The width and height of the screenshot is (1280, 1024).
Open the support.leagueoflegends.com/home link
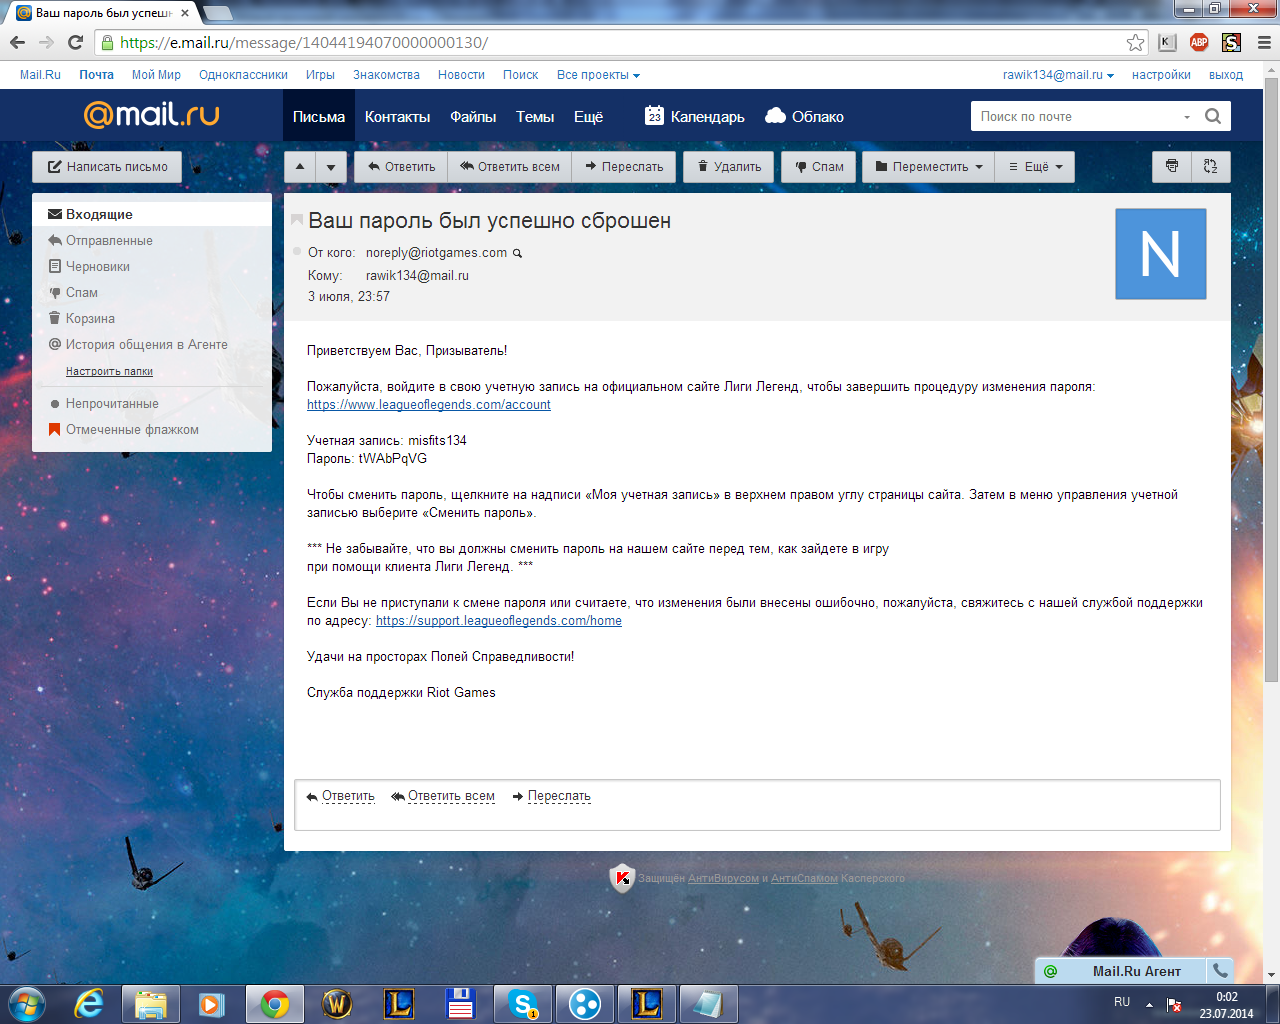pos(499,621)
